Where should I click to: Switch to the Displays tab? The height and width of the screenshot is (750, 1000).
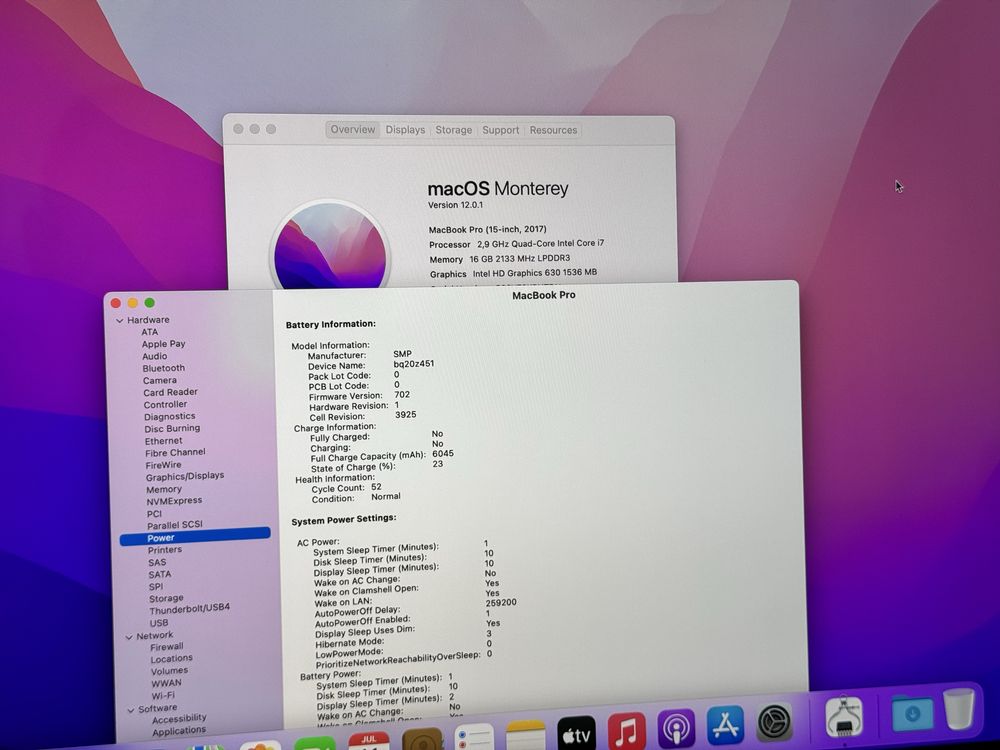coord(405,129)
